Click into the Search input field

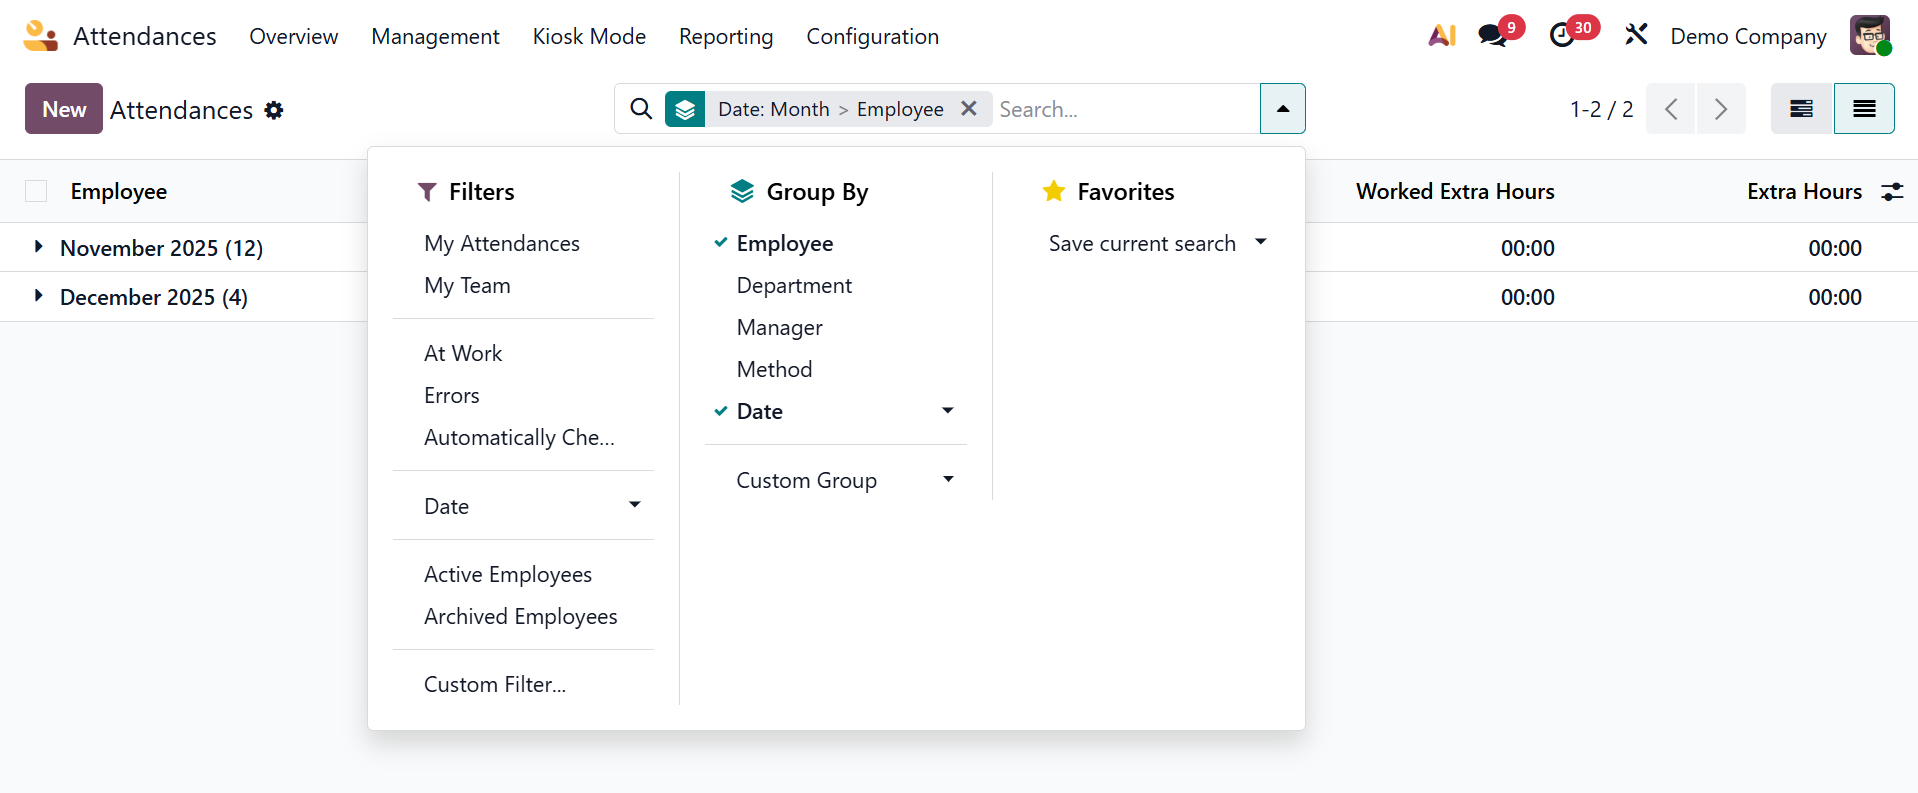(1125, 109)
